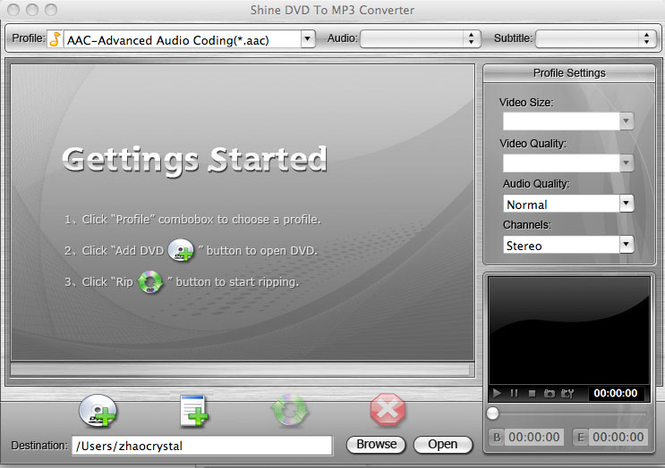The height and width of the screenshot is (468, 665).
Task: Click the window minimize button
Action: point(33,10)
